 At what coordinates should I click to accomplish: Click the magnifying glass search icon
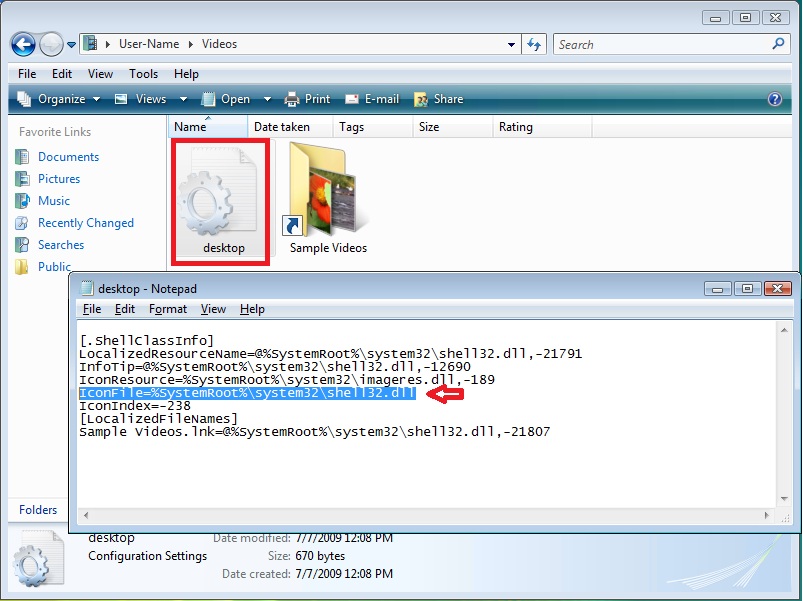click(778, 44)
